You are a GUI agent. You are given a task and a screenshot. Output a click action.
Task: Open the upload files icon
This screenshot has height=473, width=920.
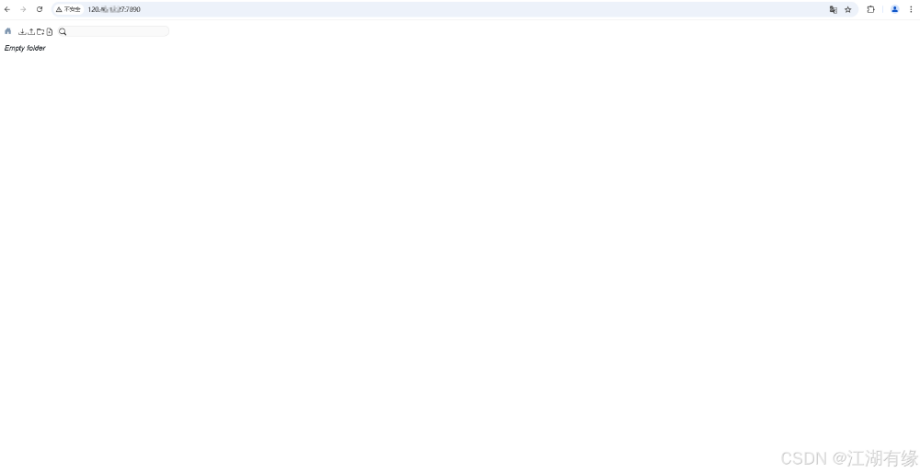click(x=31, y=32)
